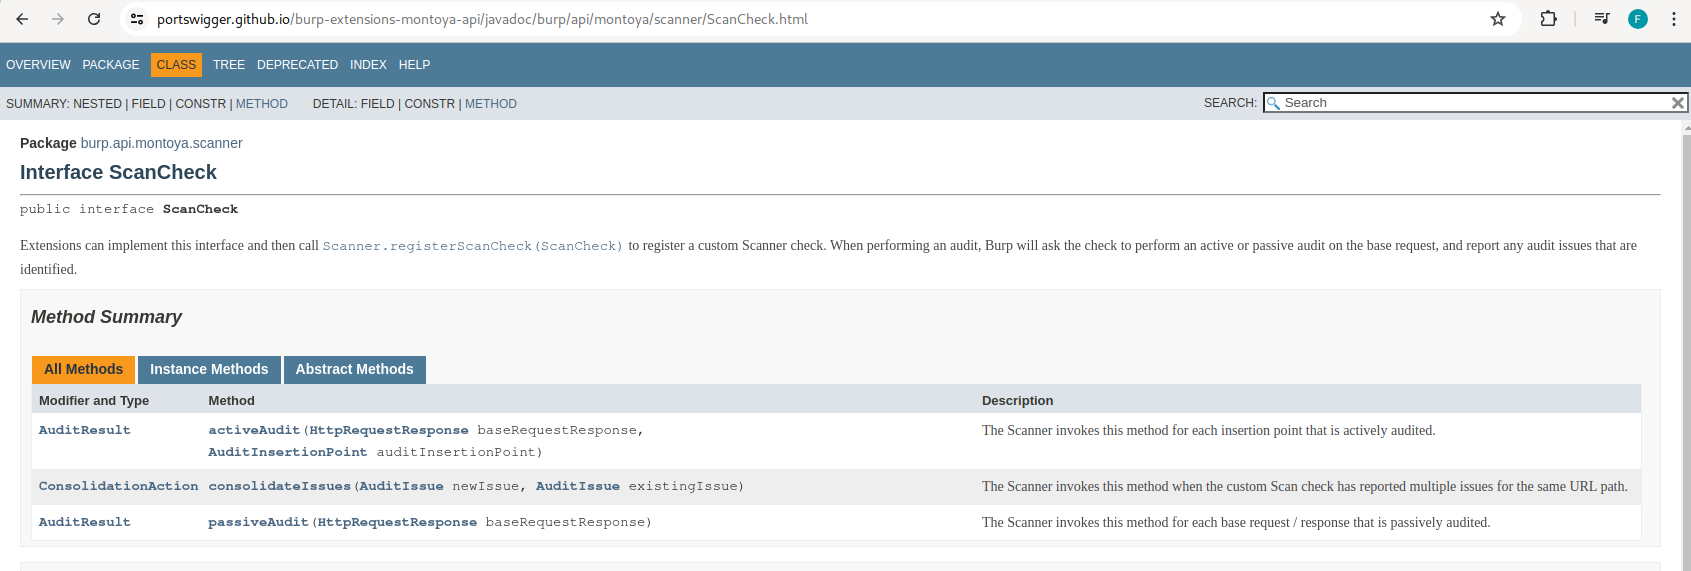
Task: Open the TREE navigation item
Action: (228, 65)
